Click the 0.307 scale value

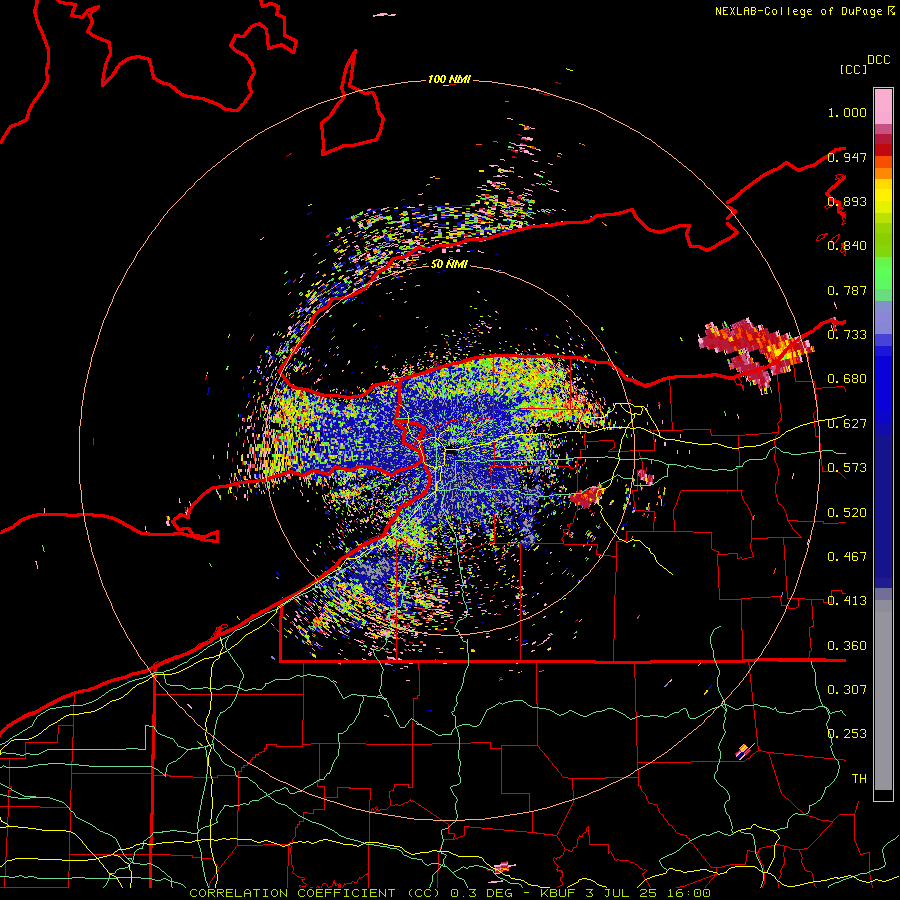847,690
